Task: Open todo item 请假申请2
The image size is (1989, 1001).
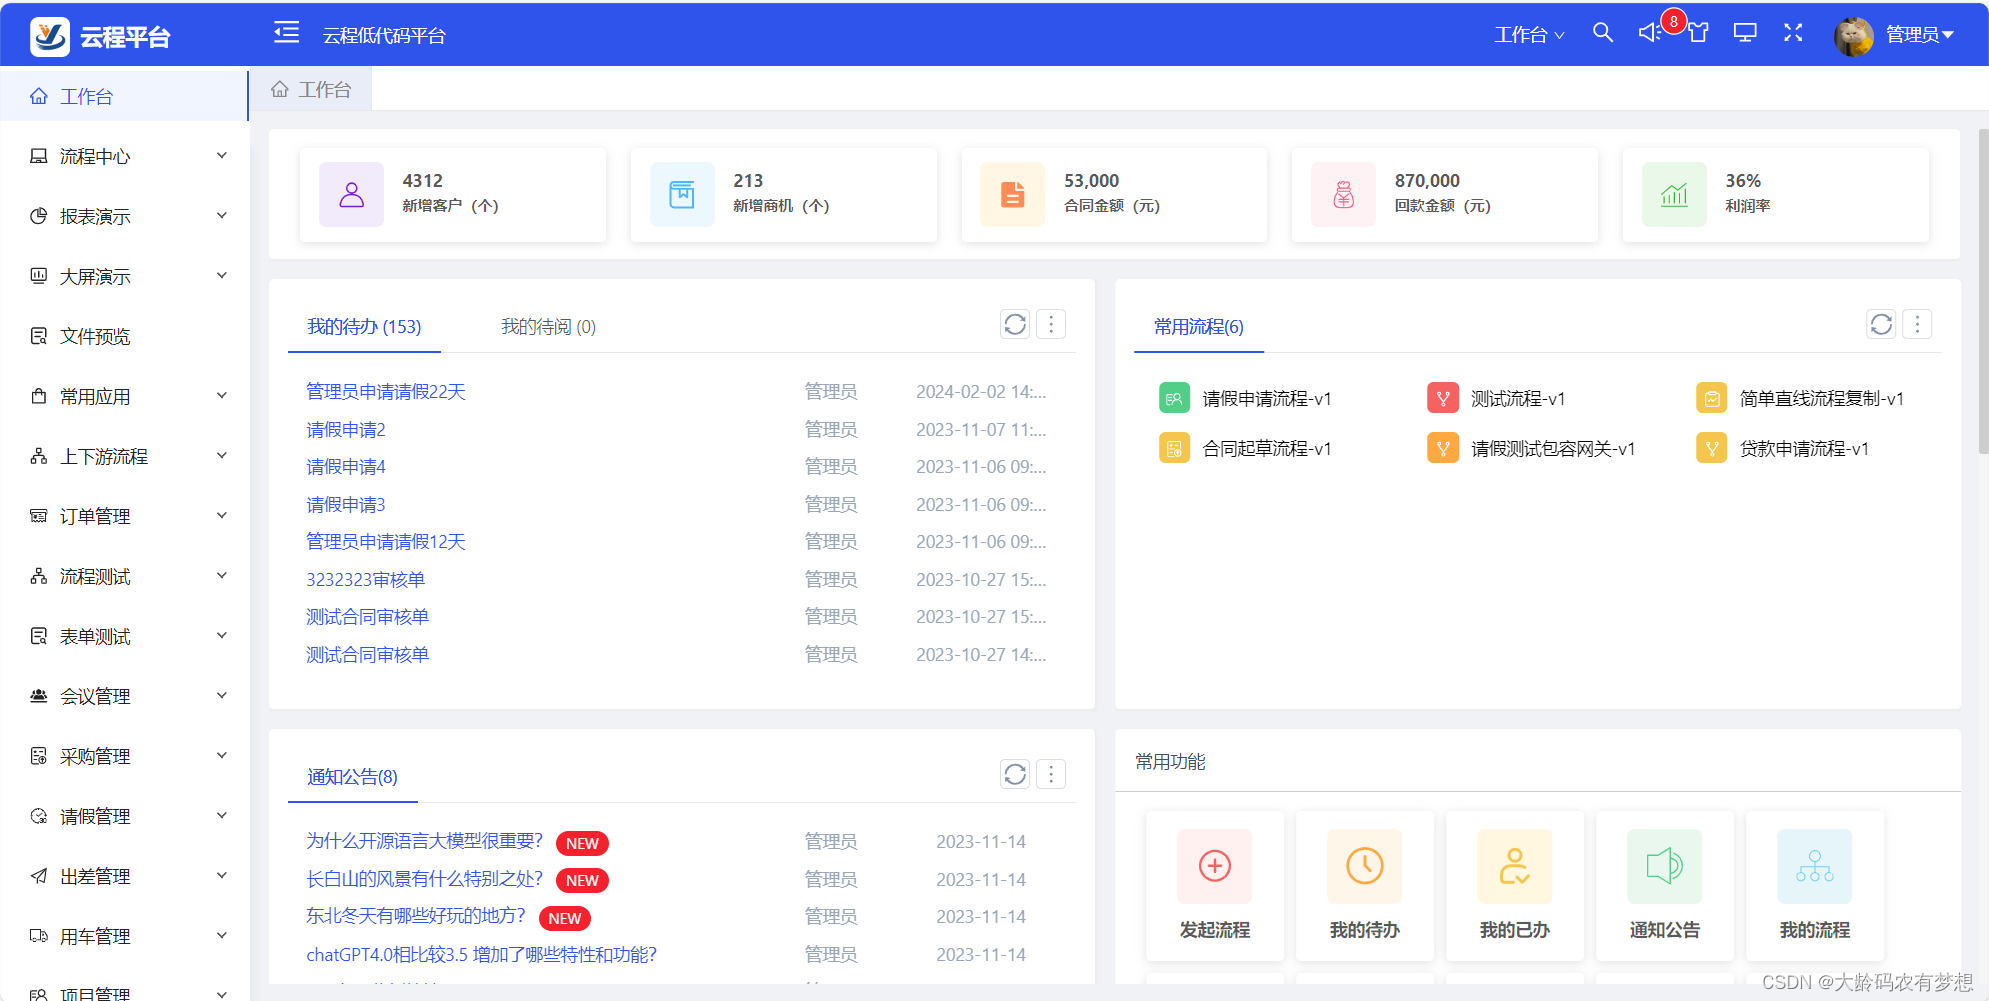Action: tap(346, 429)
